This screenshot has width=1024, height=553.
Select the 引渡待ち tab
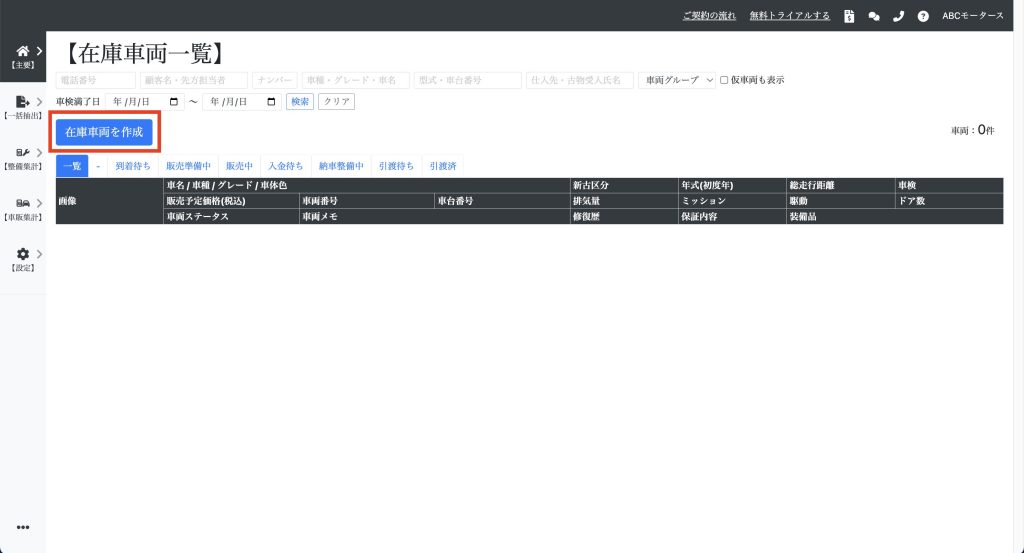[x=396, y=166]
